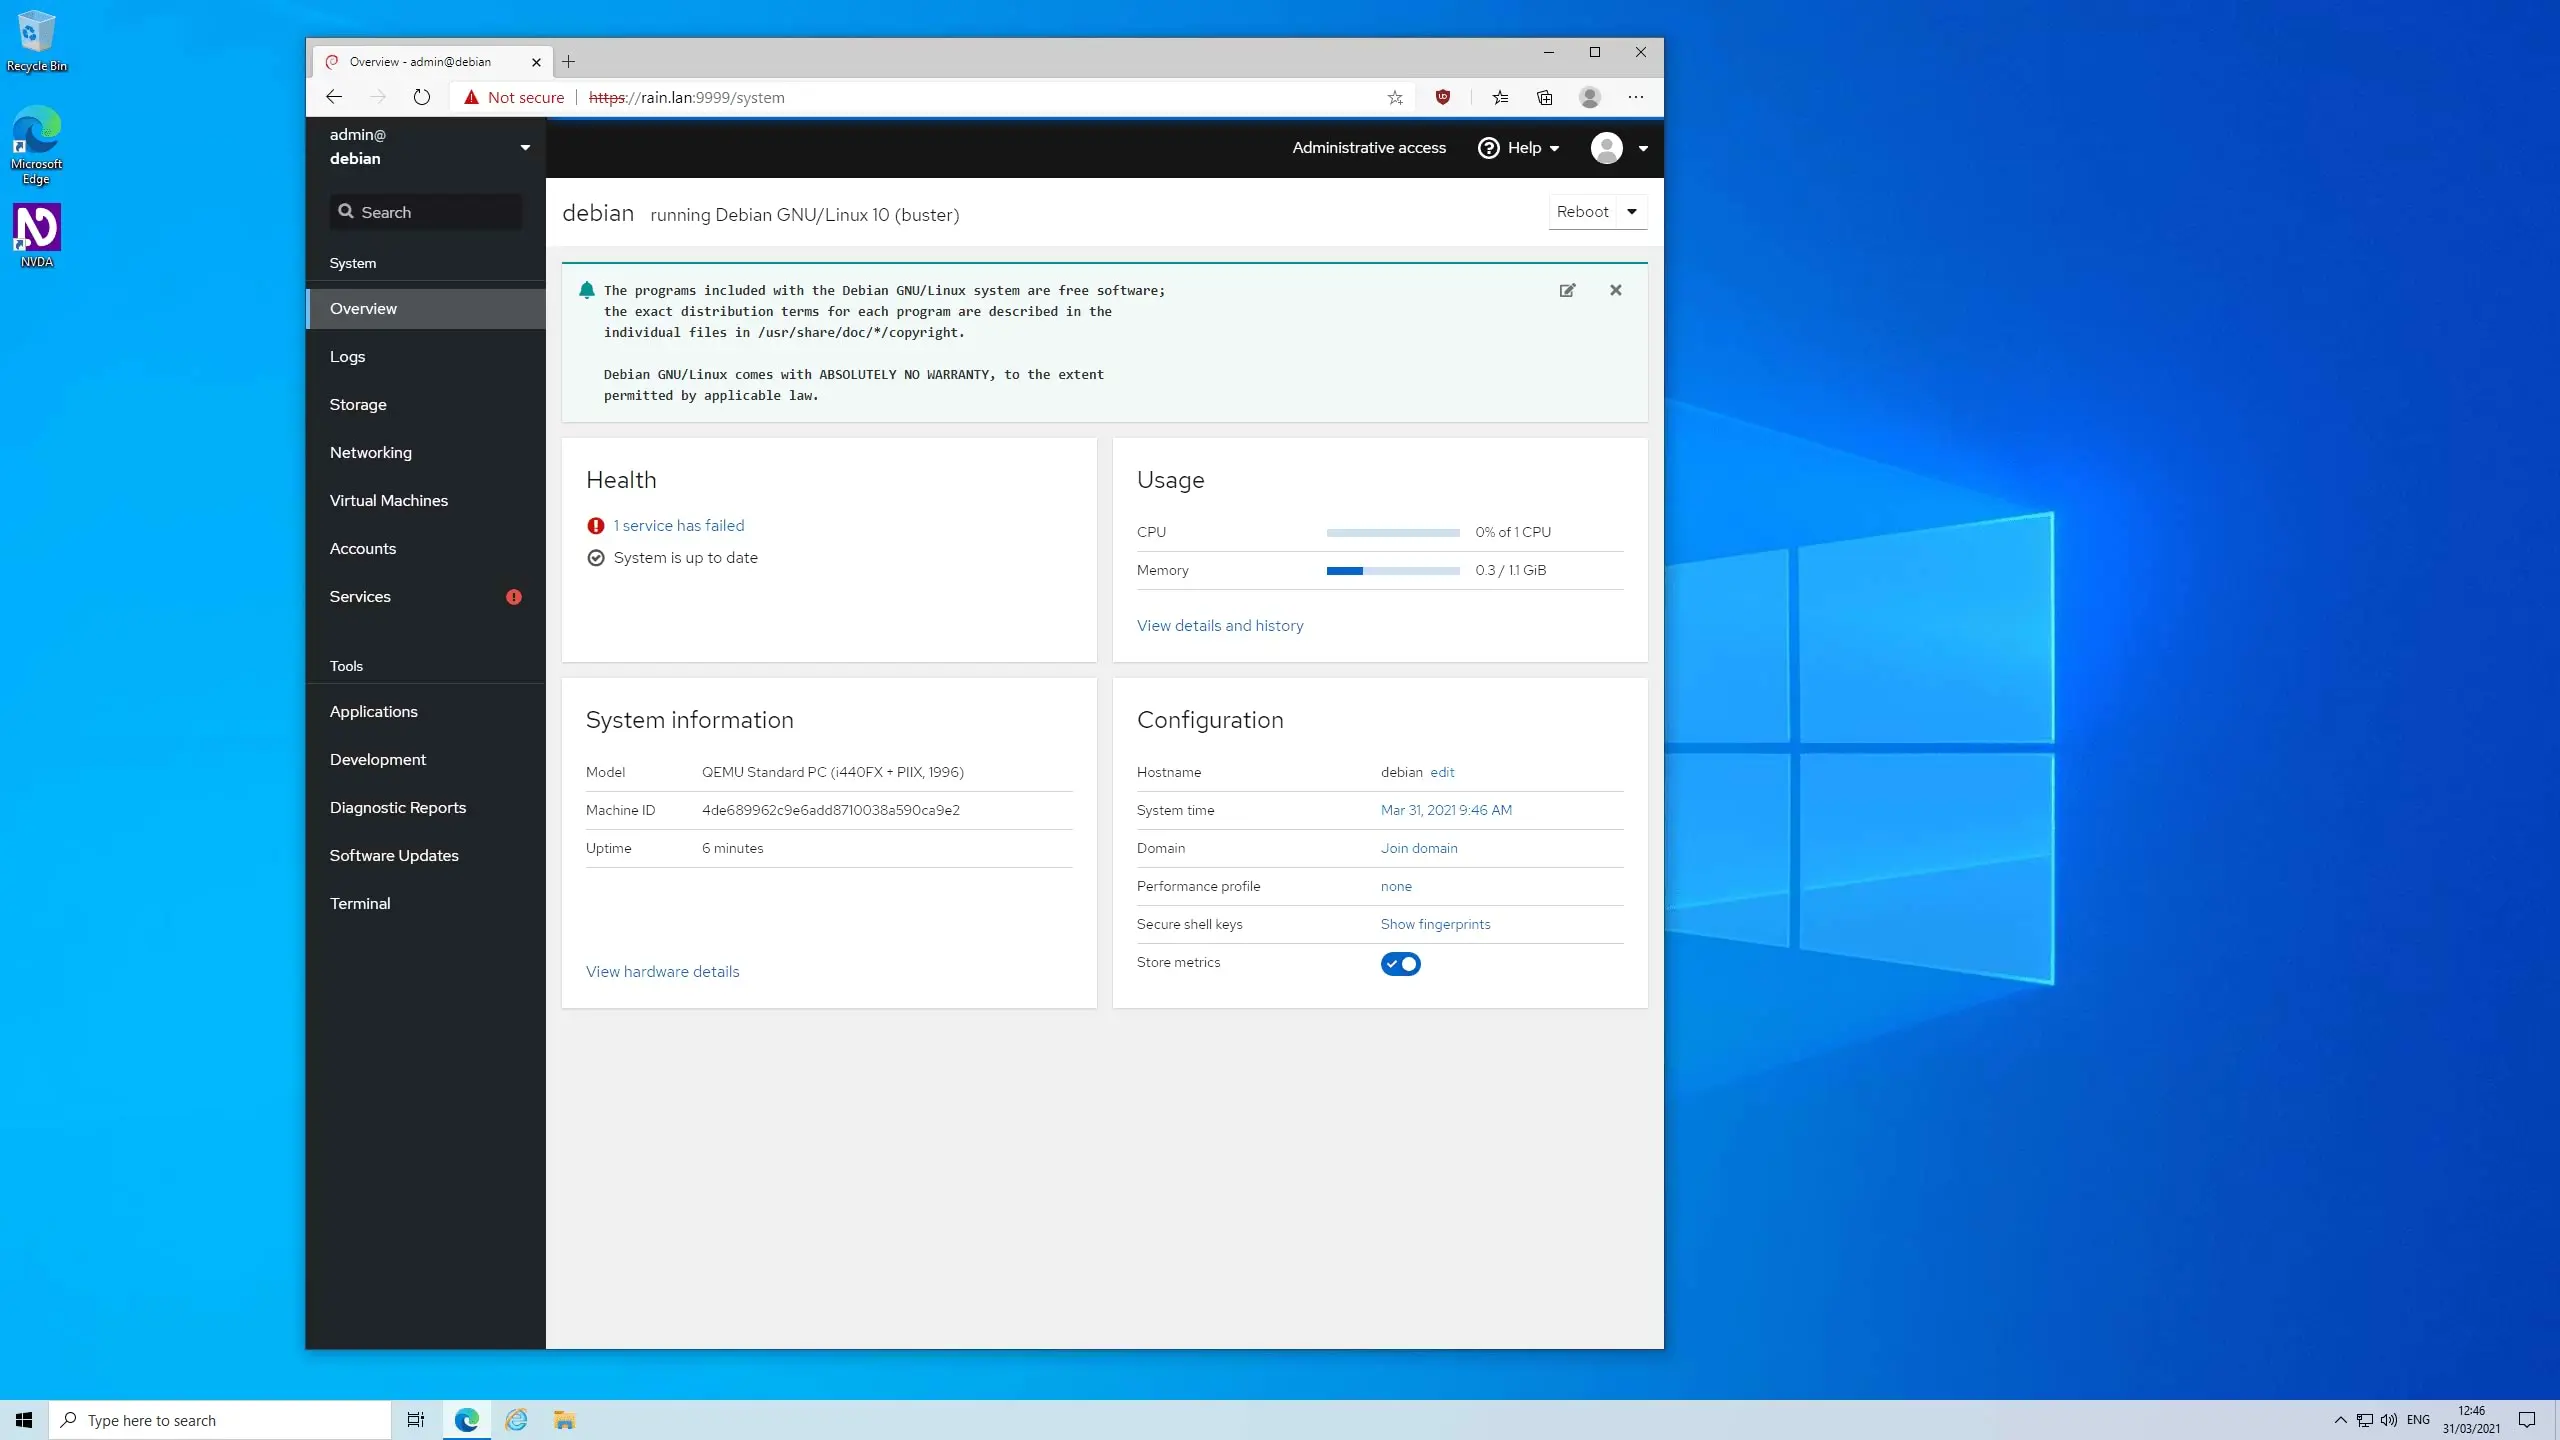
Task: Select Logs in the sidebar navigation
Action: [347, 356]
